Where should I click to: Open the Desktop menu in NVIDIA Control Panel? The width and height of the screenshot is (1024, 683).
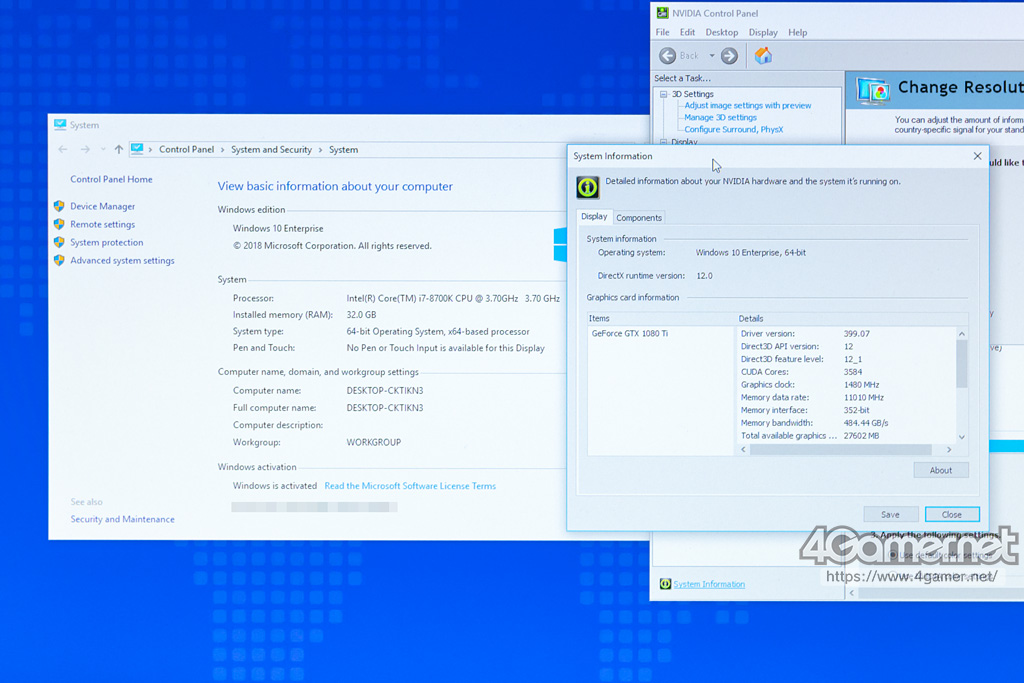click(721, 32)
